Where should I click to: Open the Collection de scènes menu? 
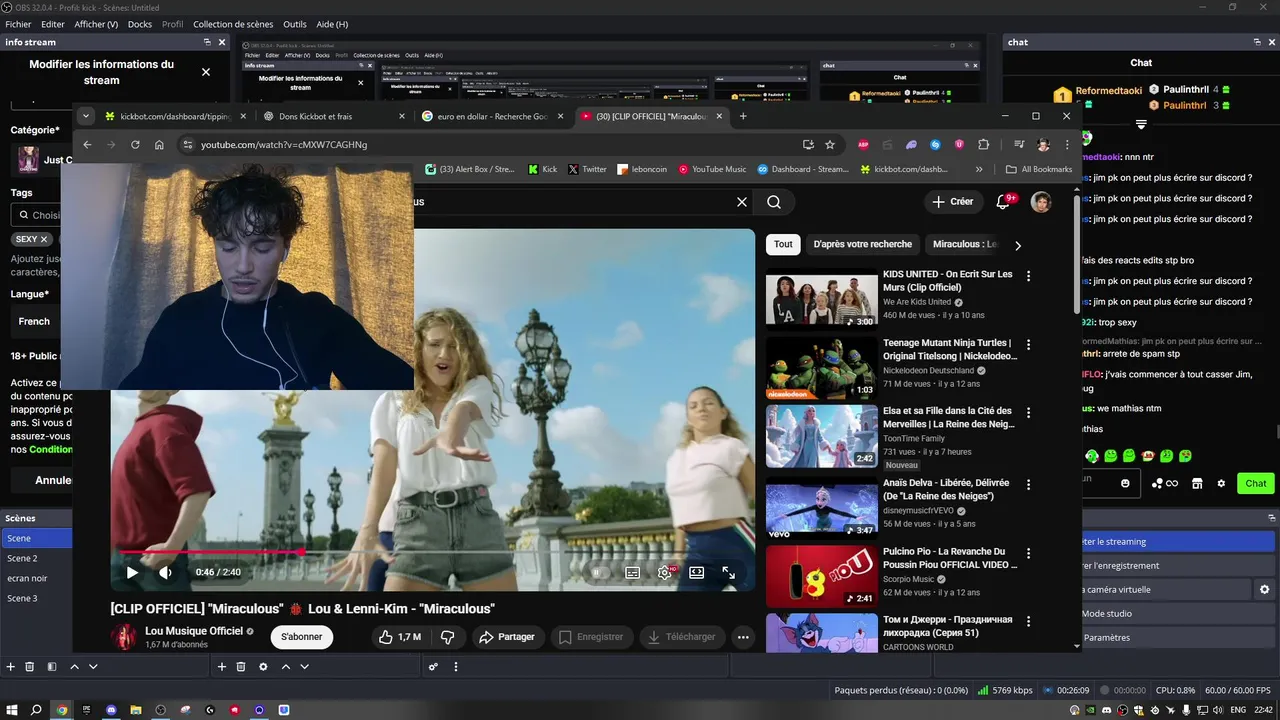point(233,24)
